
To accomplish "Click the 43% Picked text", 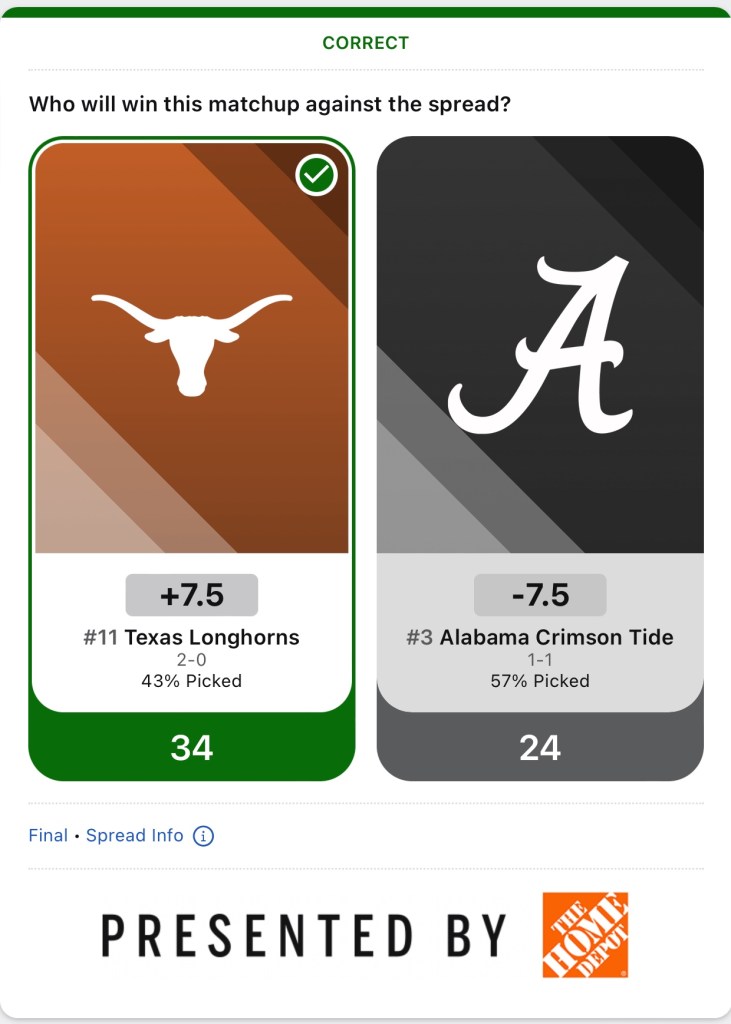I will pyautogui.click(x=191, y=681).
